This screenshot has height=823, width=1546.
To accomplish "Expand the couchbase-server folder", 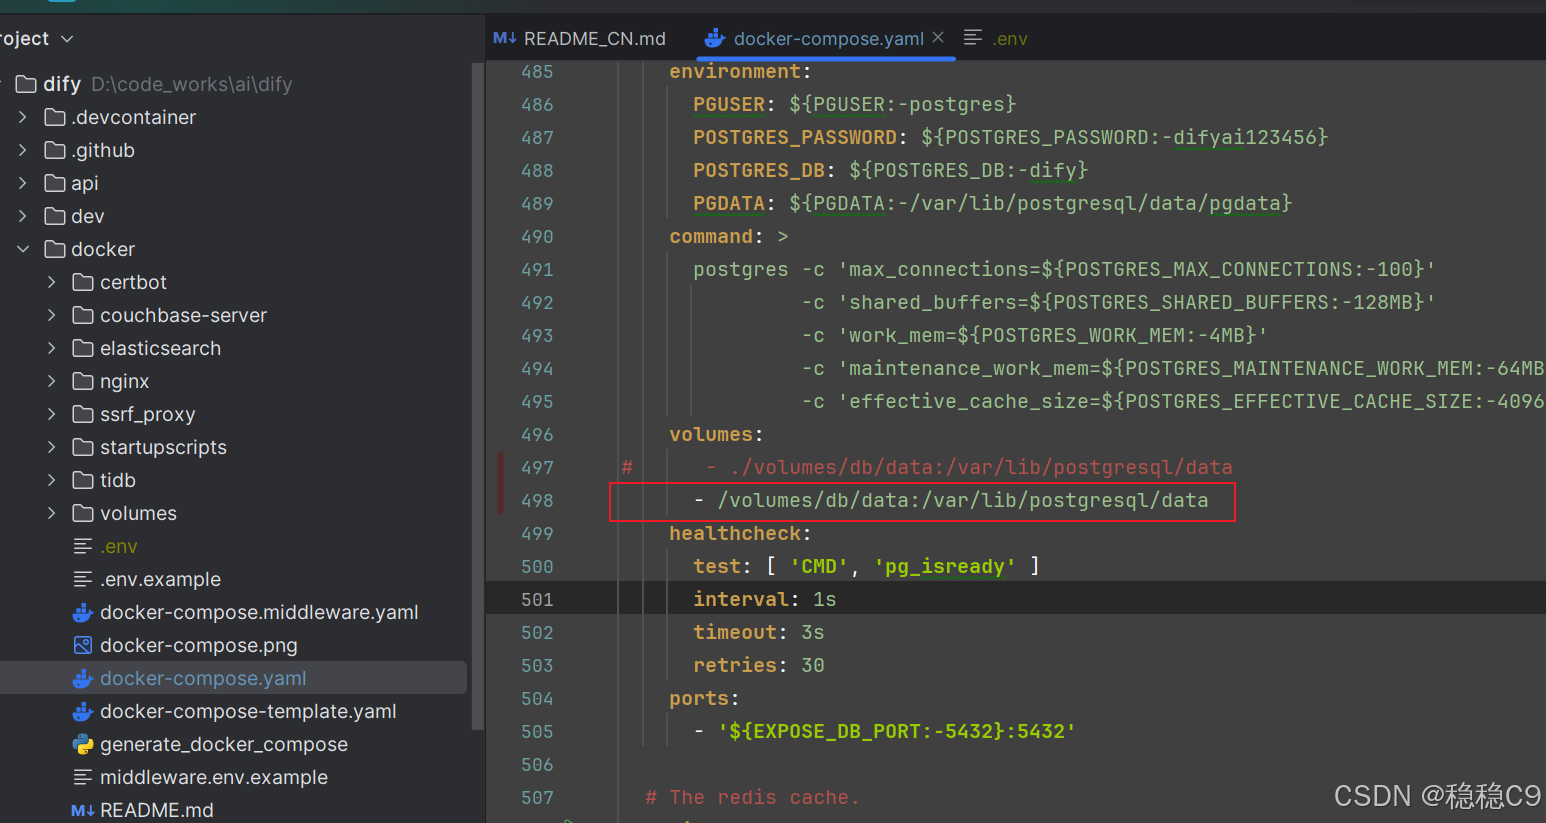I will point(52,315).
